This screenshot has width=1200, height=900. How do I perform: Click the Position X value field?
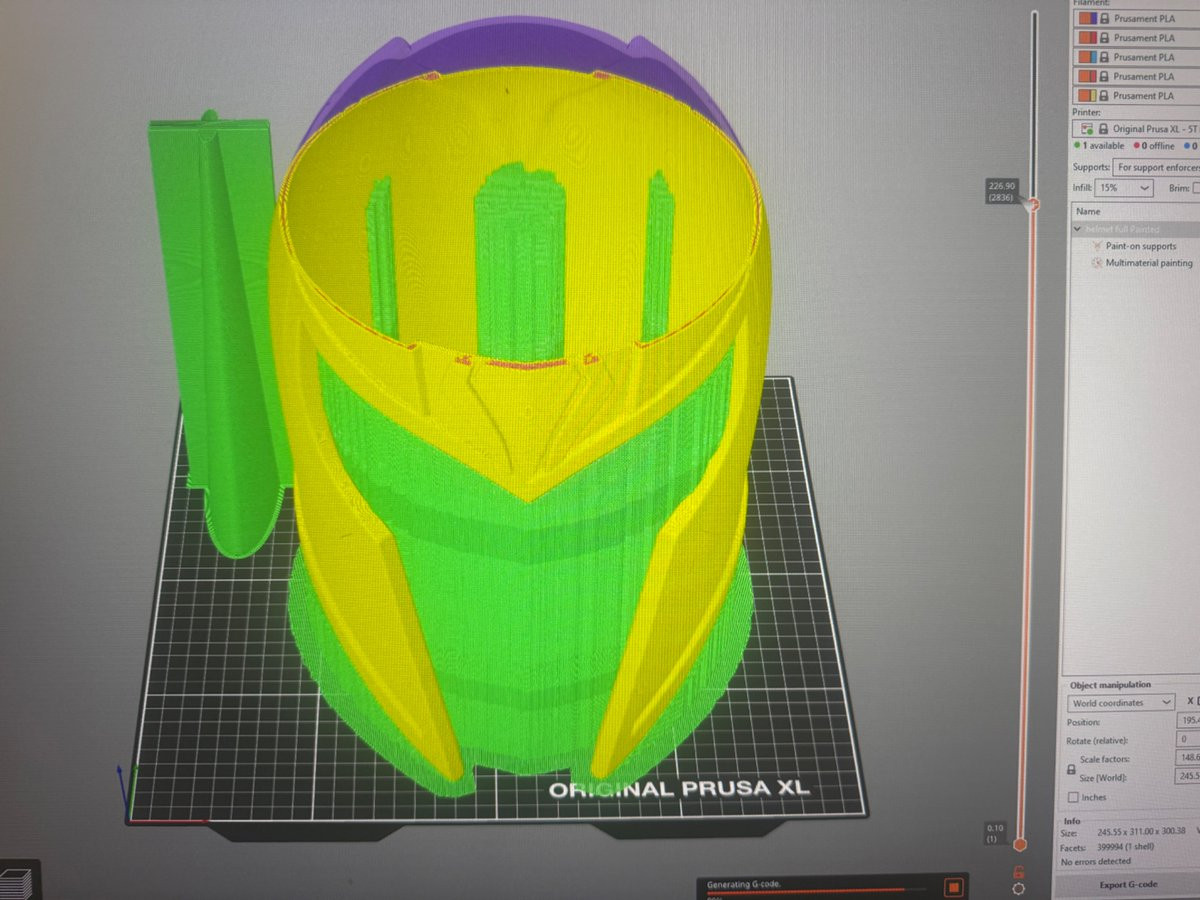[x=1189, y=721]
